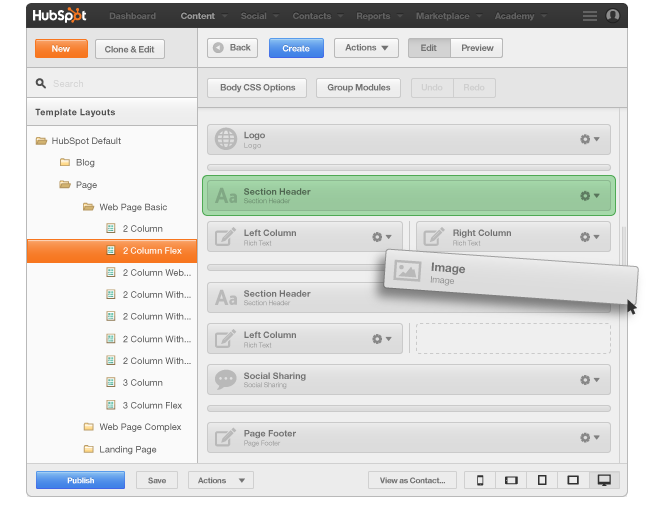Open the top Actions dropdown

point(366,48)
